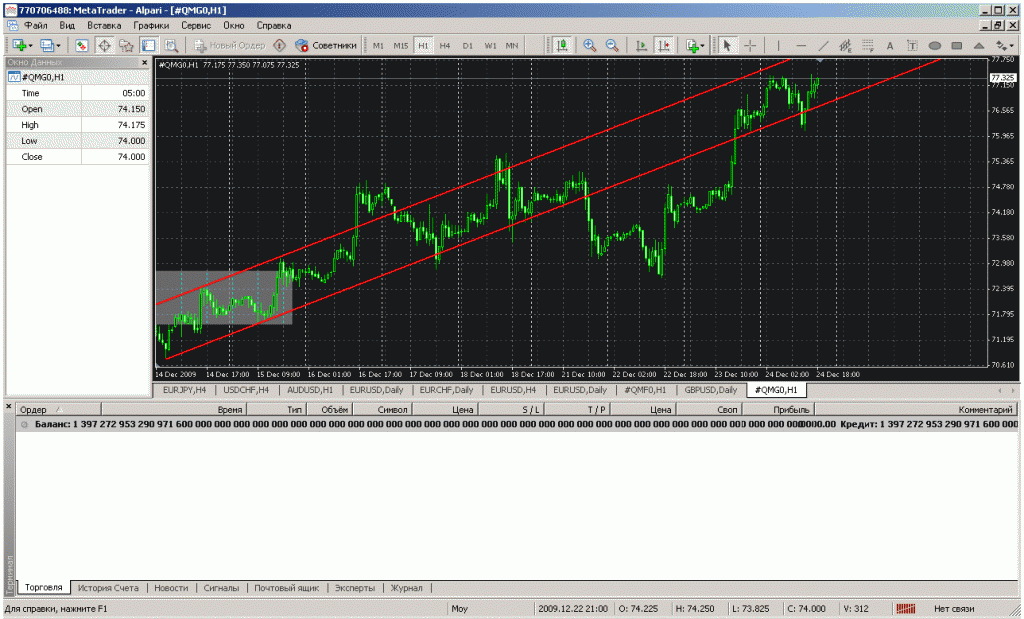
Task: Toggle the Market Watch window icon
Action: [82, 45]
